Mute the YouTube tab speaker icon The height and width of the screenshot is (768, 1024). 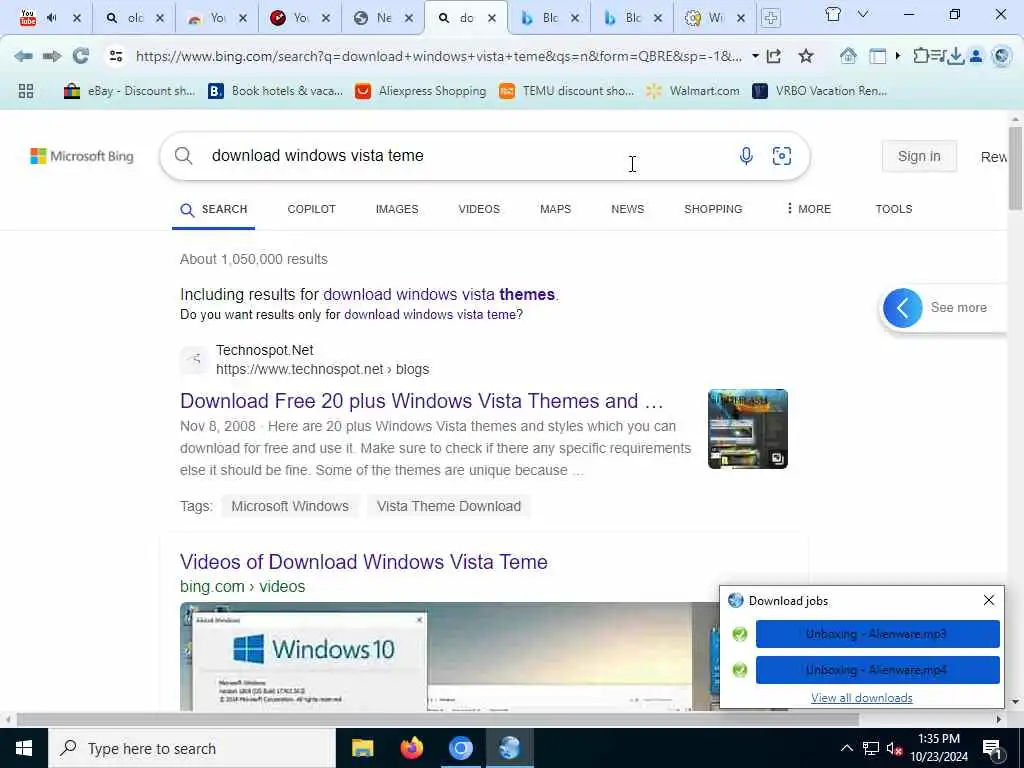coord(52,18)
